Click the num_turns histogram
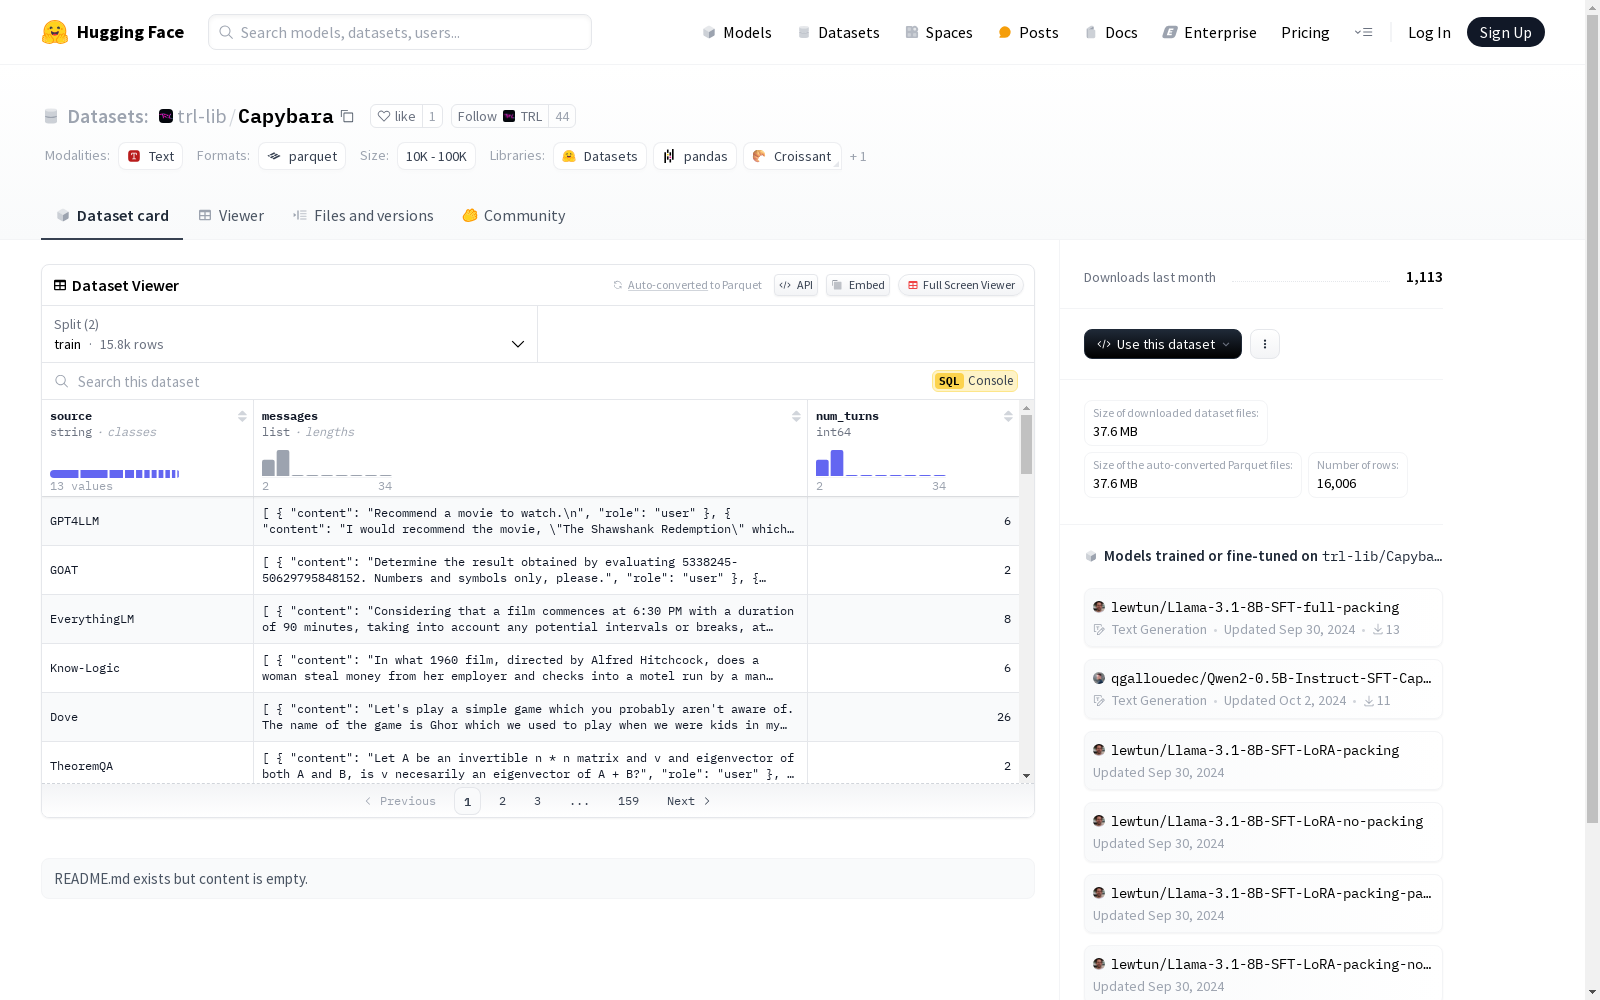The image size is (1600, 1000). pos(881,463)
